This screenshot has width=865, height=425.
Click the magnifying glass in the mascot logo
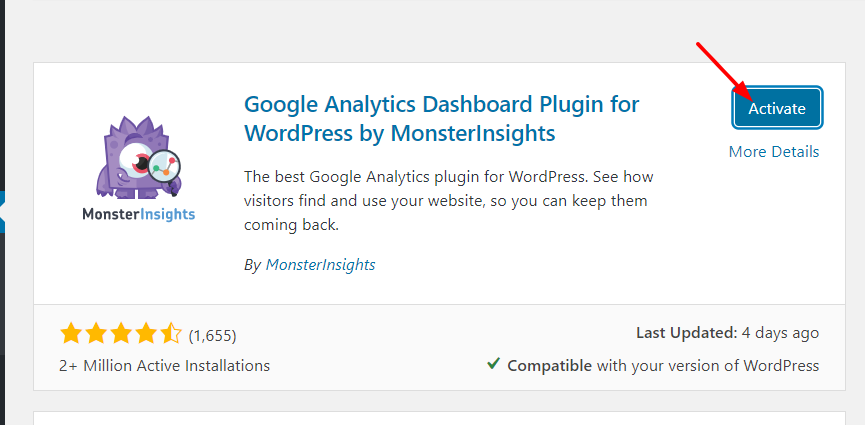(x=164, y=167)
